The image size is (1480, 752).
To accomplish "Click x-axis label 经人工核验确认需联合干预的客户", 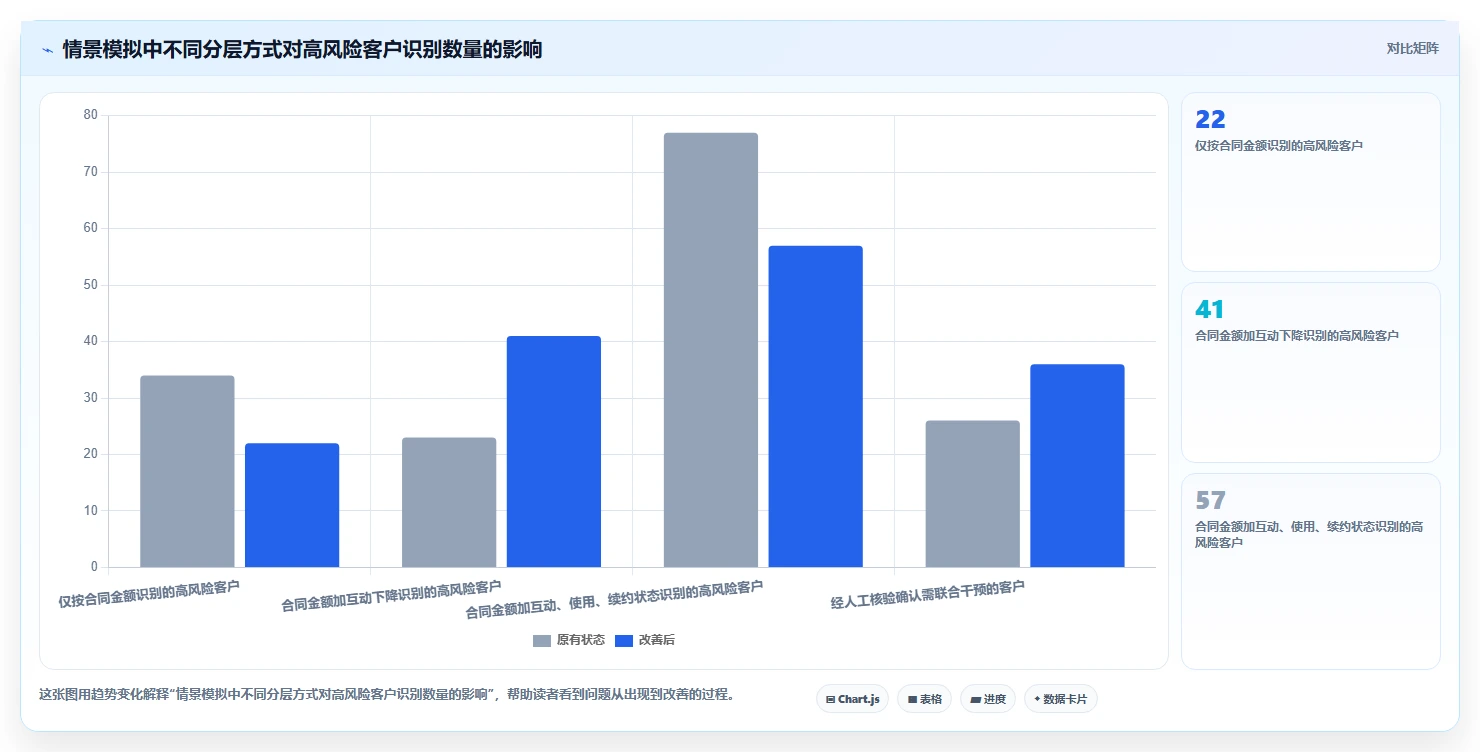I will click(928, 594).
